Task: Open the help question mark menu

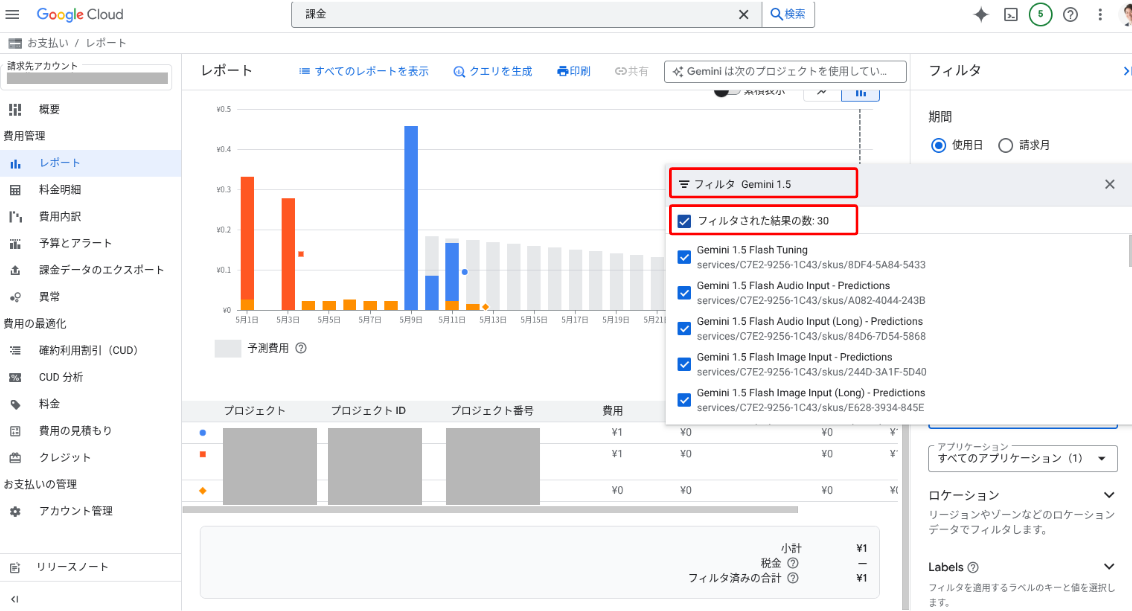Action: point(1071,14)
